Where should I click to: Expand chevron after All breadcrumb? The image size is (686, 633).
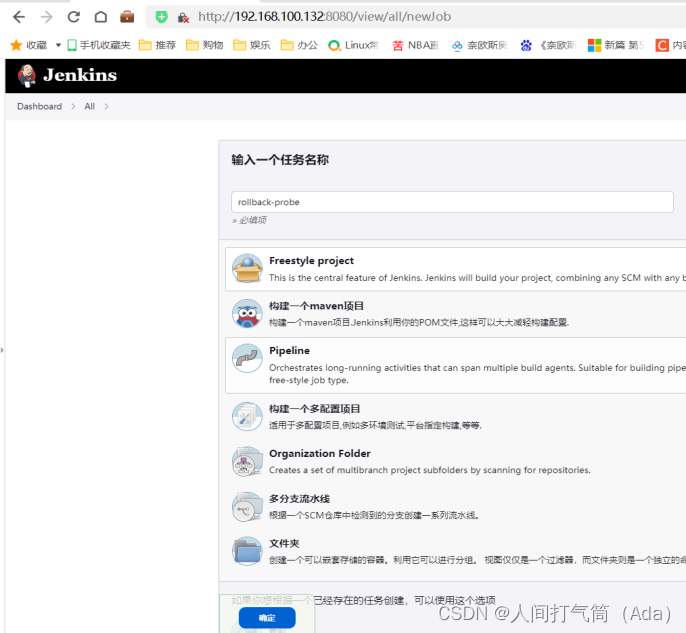pyautogui.click(x=106, y=106)
